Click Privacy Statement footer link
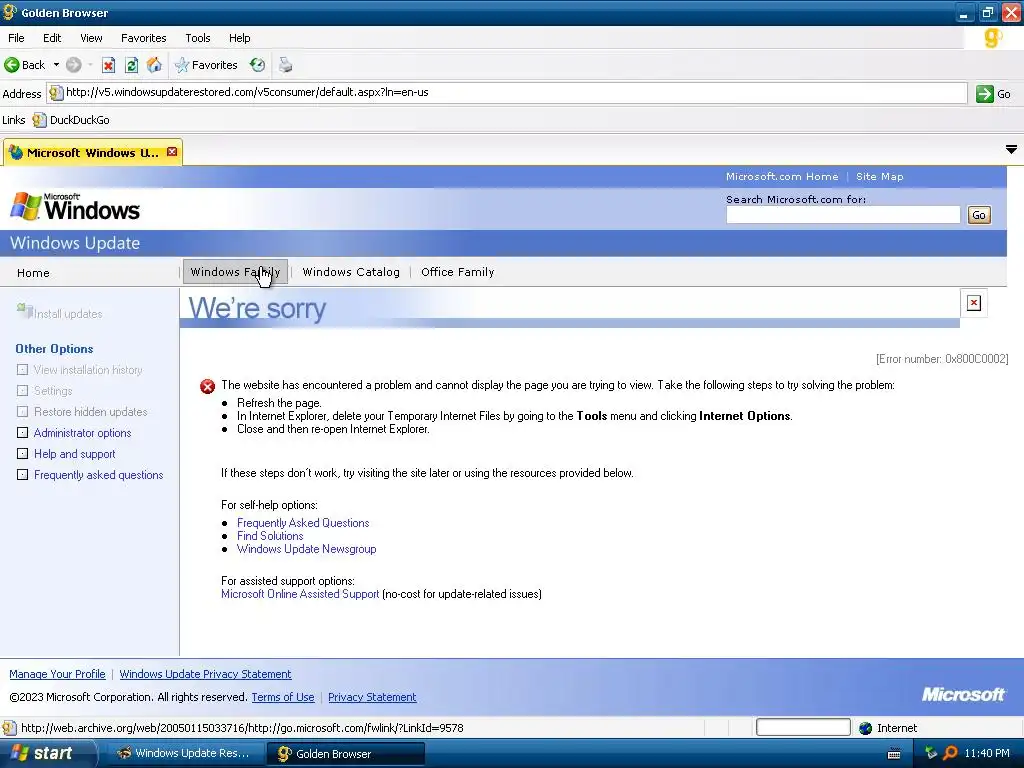The image size is (1024, 768). click(x=372, y=697)
